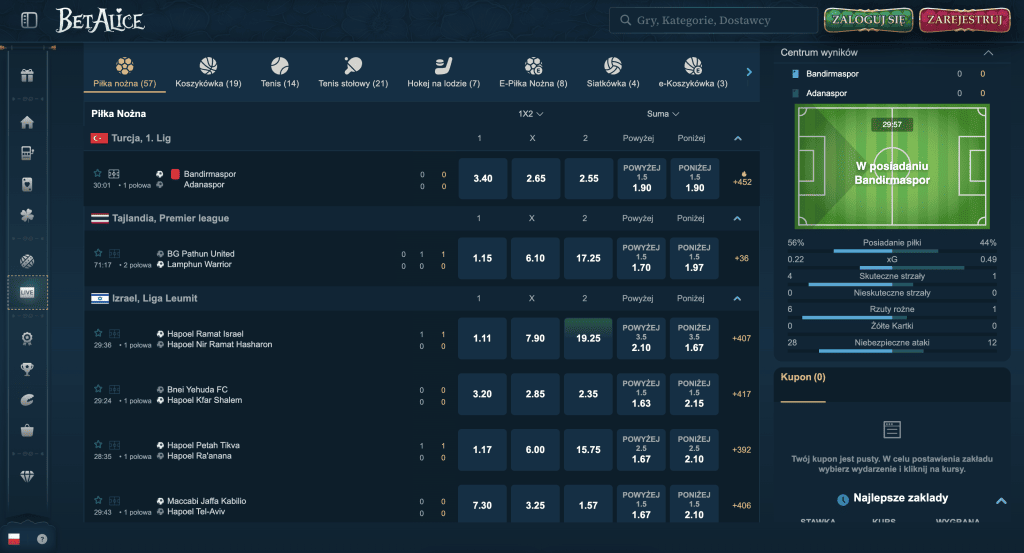1024x553 pixels.
Task: Collapse the Tajlandia, Premier league section
Action: pyautogui.click(x=737, y=218)
